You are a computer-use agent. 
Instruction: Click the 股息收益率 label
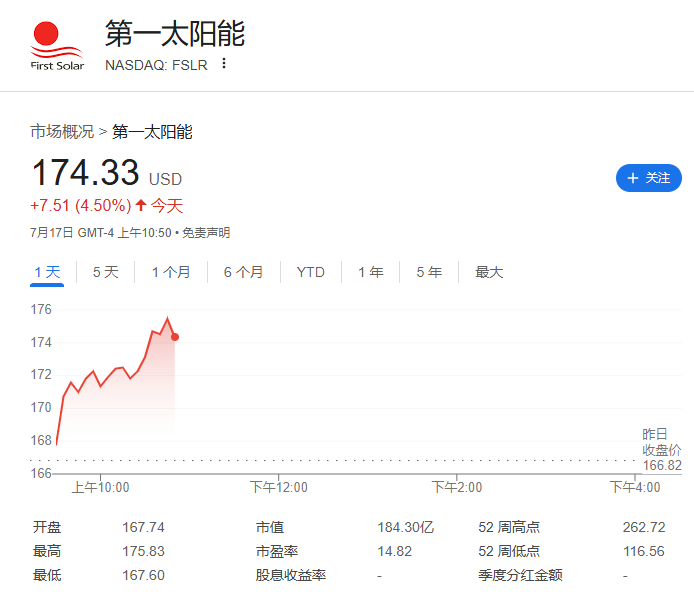click(290, 575)
